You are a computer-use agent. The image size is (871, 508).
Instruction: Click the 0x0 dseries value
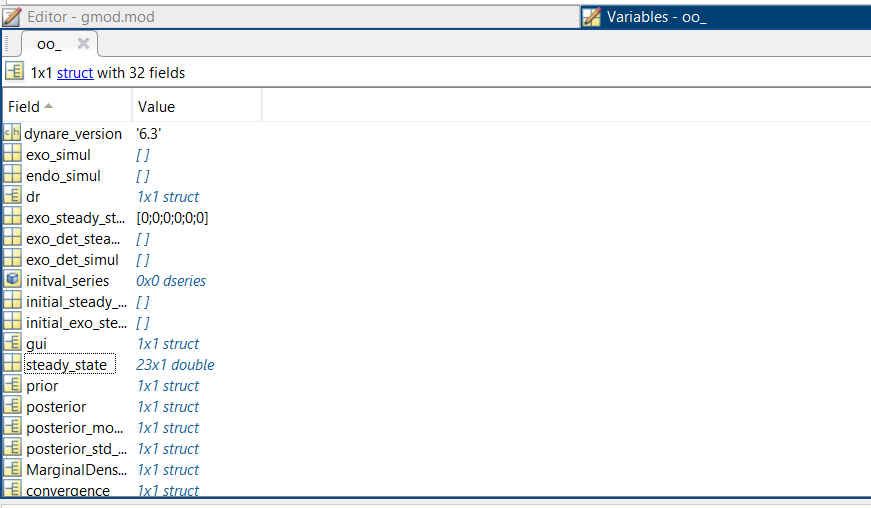(x=171, y=281)
